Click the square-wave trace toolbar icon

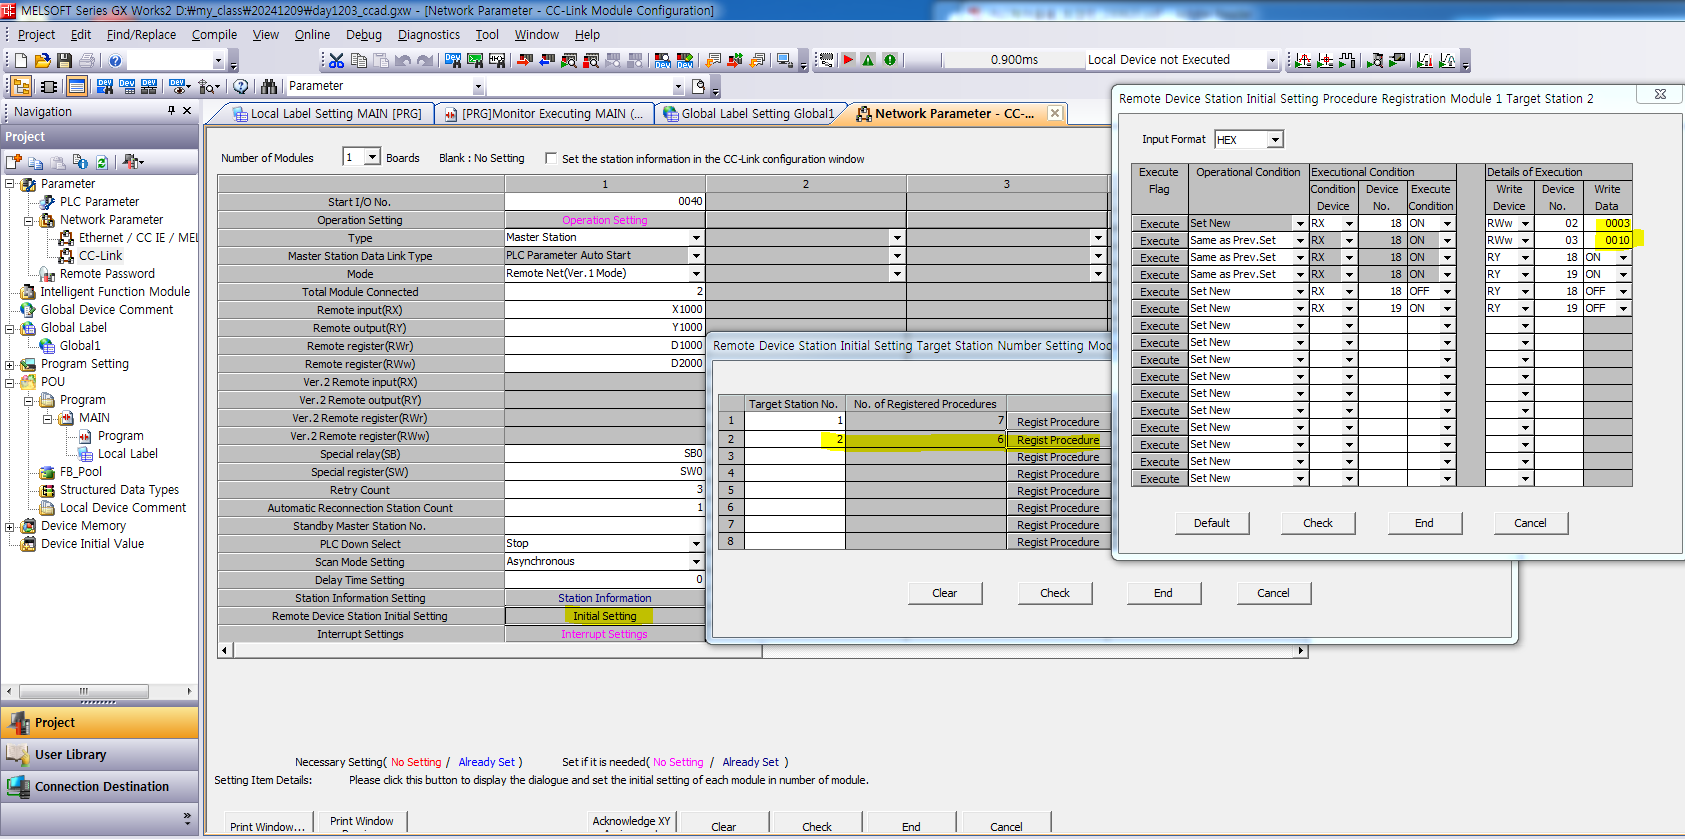point(1347,60)
